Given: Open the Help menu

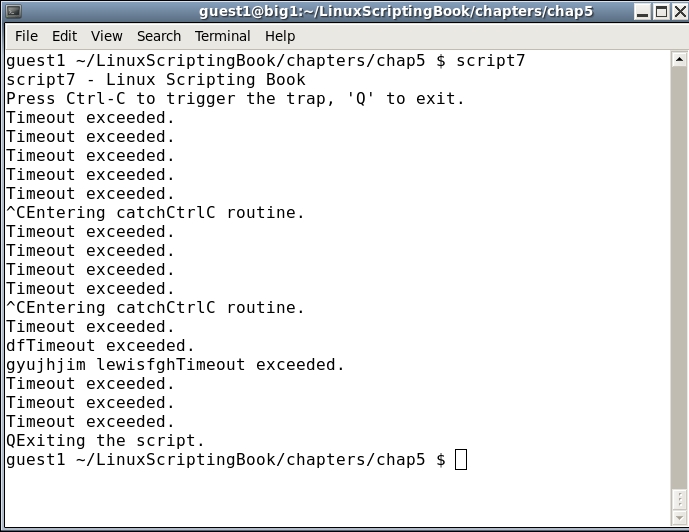Looking at the screenshot, I should [x=280, y=36].
